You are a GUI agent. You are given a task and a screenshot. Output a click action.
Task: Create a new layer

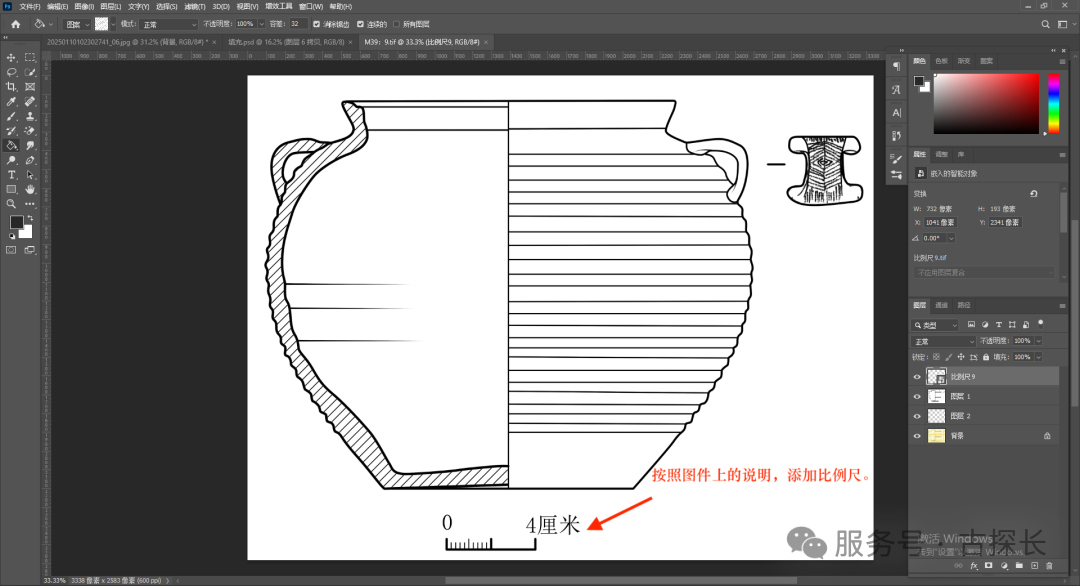tap(1035, 566)
